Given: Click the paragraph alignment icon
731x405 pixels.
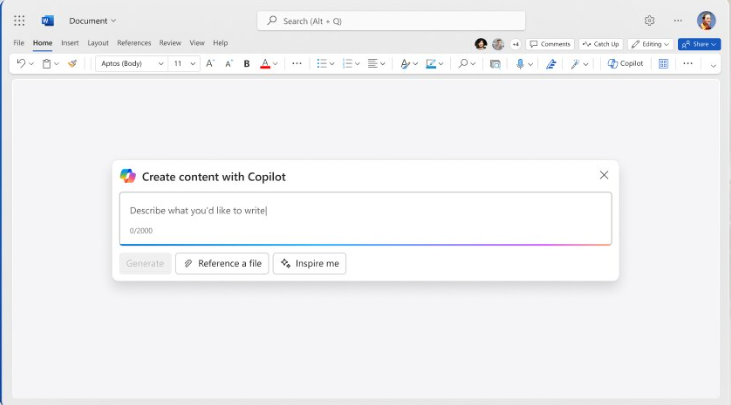Looking at the screenshot, I should click(x=372, y=63).
